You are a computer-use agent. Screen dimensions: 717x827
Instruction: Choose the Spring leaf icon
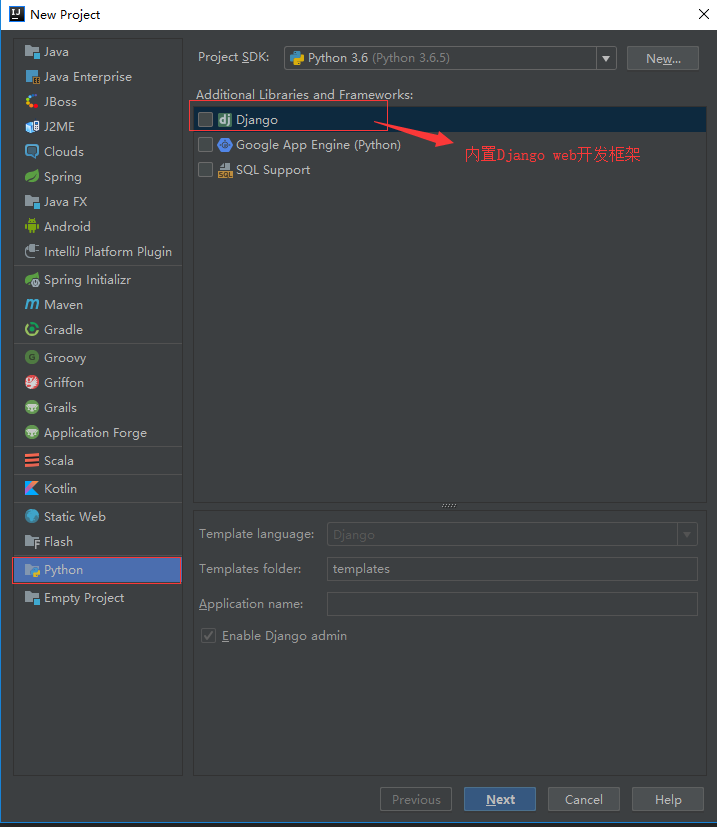32,177
